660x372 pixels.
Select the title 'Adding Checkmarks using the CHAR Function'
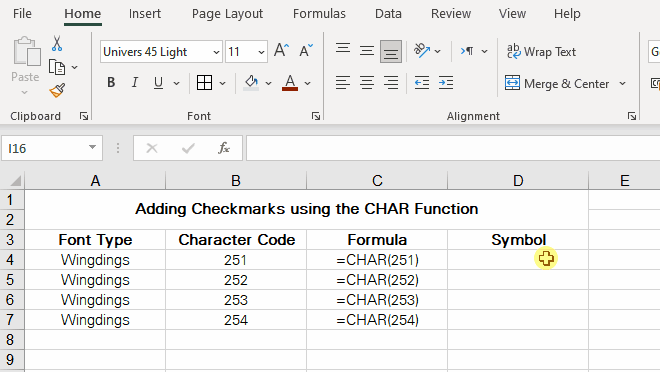306,209
